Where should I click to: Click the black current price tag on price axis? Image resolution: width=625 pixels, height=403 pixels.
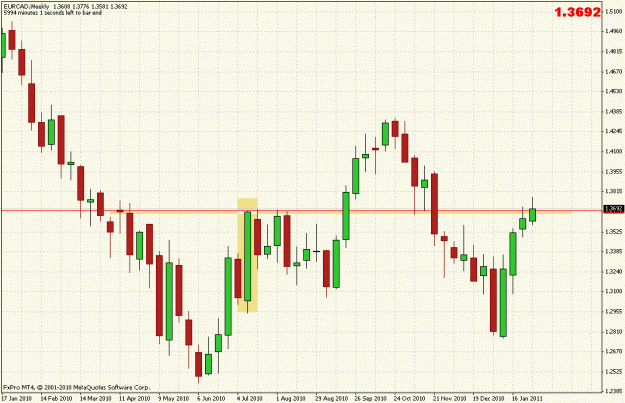pos(613,209)
